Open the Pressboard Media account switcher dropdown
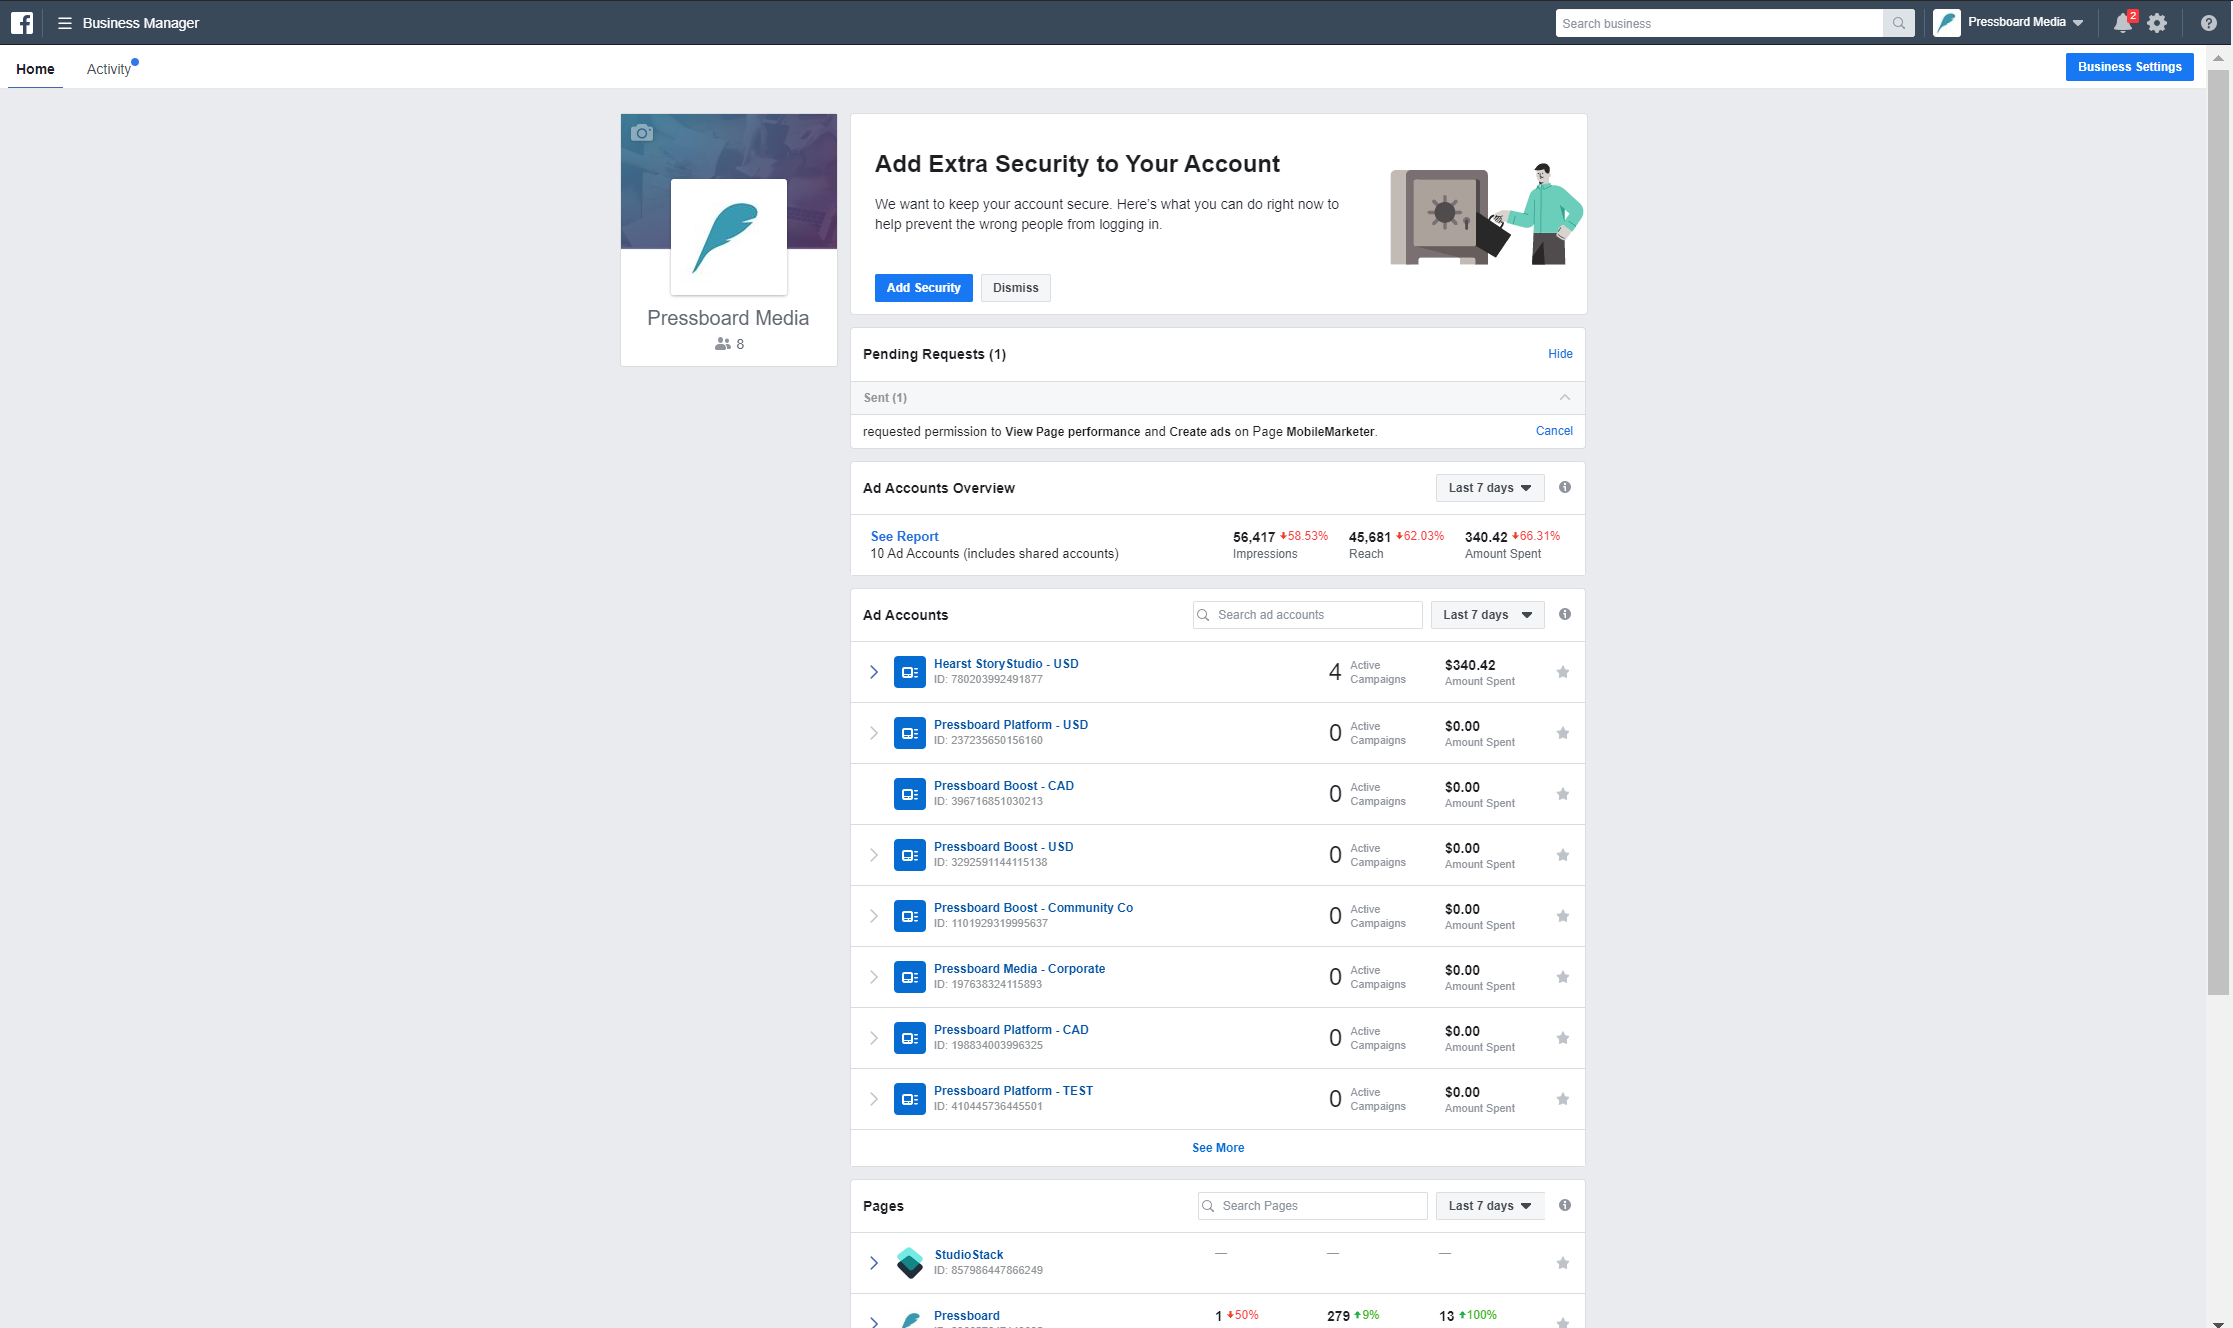Viewport: 2233px width, 1328px height. point(2010,22)
